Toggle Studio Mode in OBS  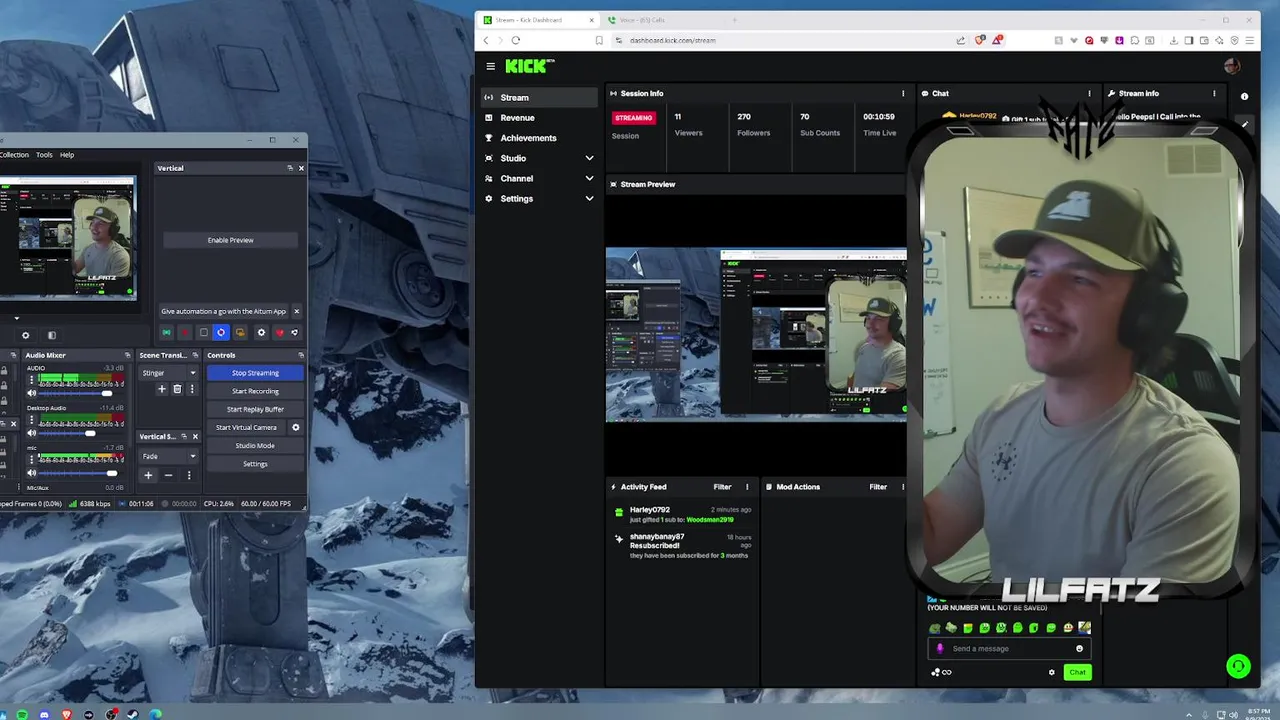pos(255,446)
